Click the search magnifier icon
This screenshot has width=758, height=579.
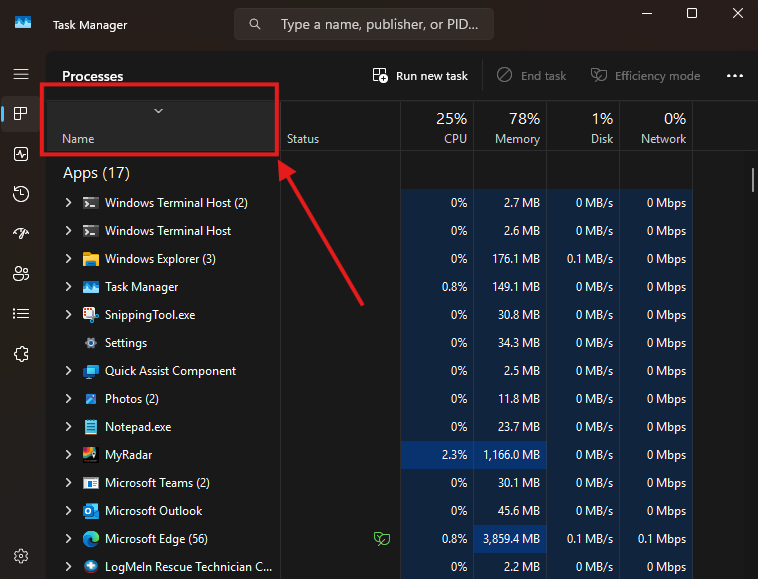[255, 24]
